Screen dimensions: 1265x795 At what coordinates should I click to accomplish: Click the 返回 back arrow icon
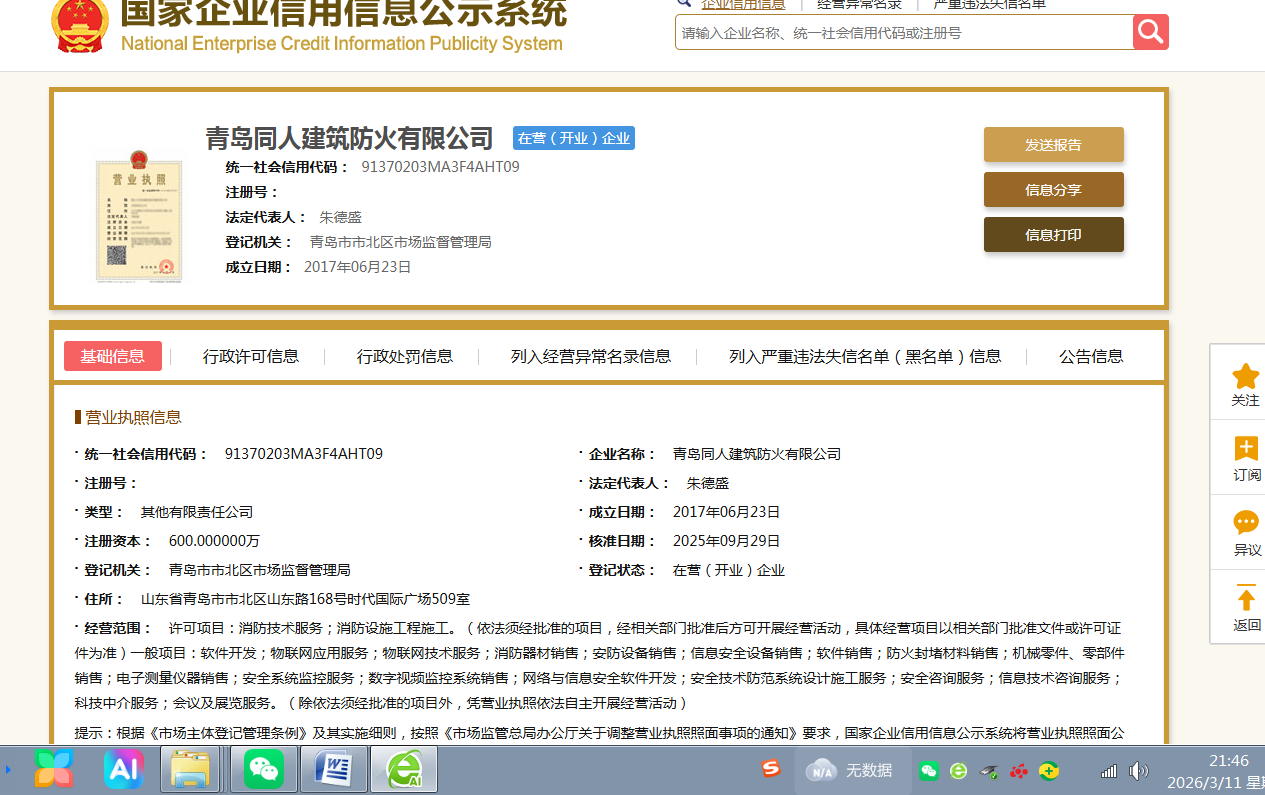pos(1245,599)
